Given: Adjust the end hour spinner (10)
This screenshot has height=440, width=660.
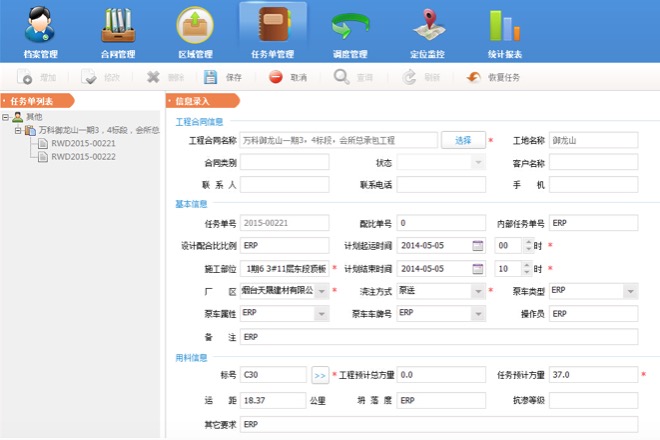Looking at the screenshot, I should click(x=528, y=269).
